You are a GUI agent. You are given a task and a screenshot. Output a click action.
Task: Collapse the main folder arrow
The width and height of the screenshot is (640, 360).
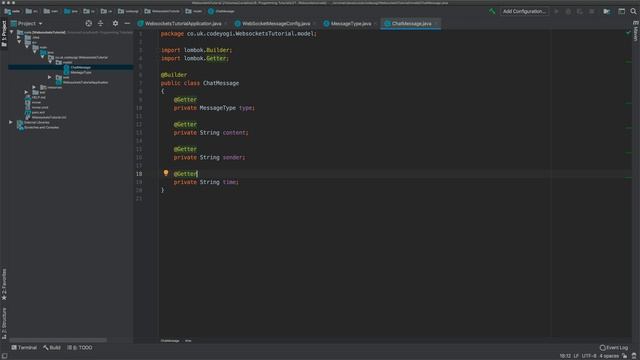(27, 47)
